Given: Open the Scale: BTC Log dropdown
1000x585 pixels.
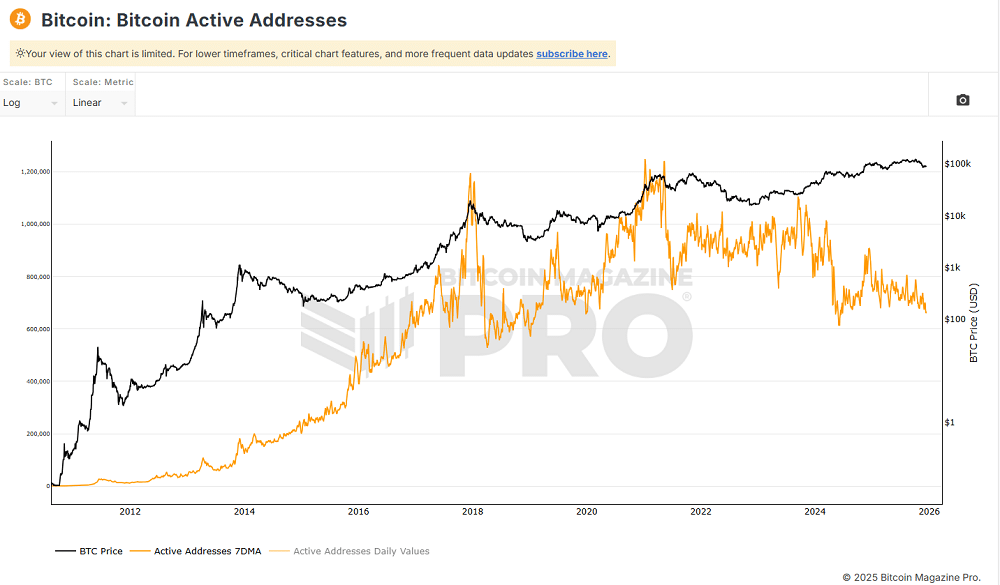Looking at the screenshot, I should click(32, 102).
